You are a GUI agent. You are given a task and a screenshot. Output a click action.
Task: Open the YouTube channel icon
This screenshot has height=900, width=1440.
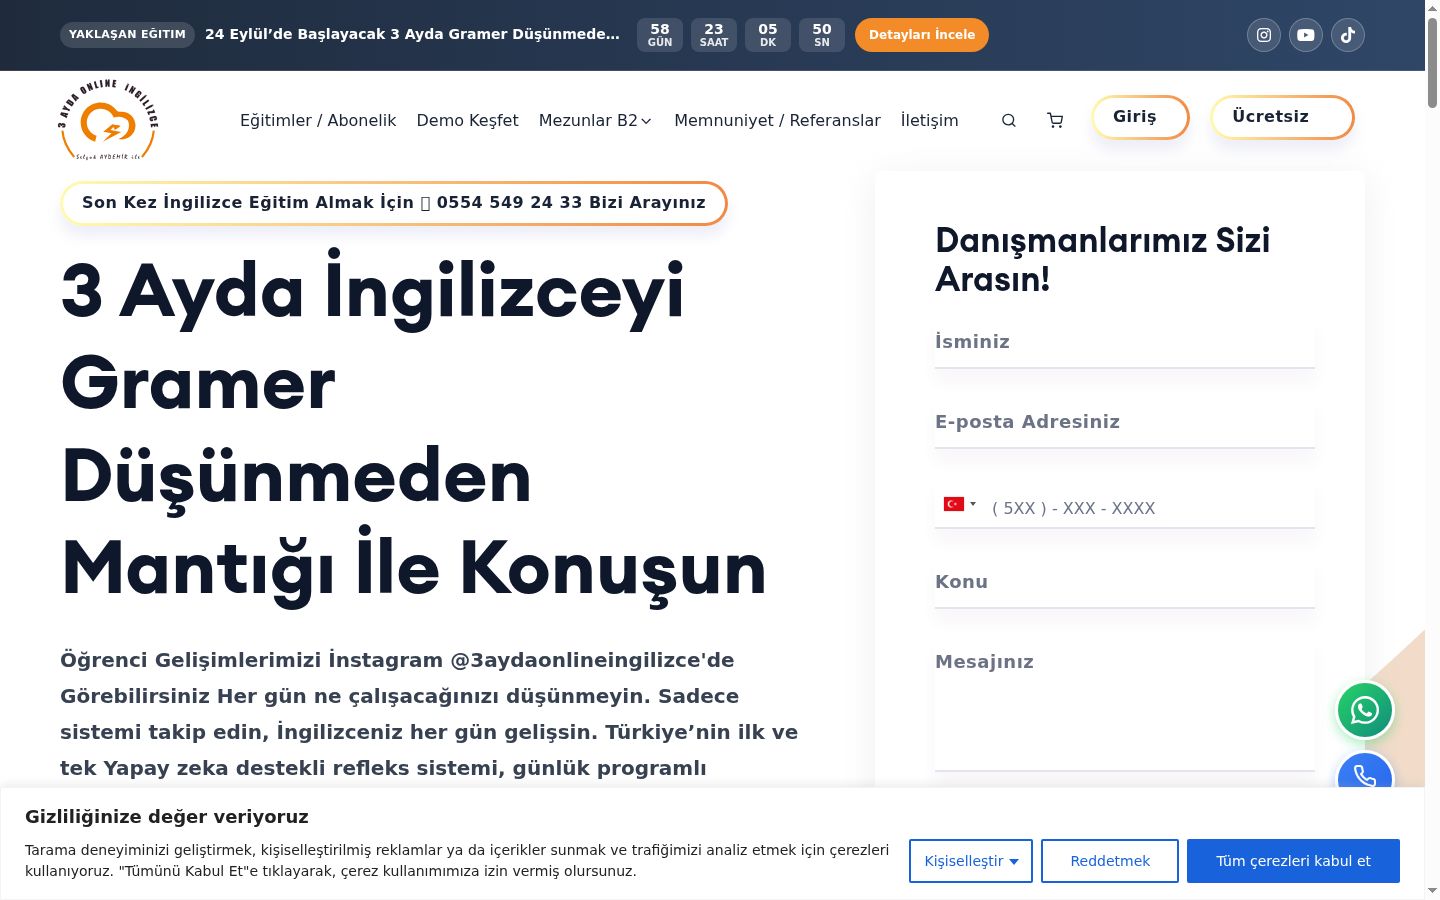1306,35
